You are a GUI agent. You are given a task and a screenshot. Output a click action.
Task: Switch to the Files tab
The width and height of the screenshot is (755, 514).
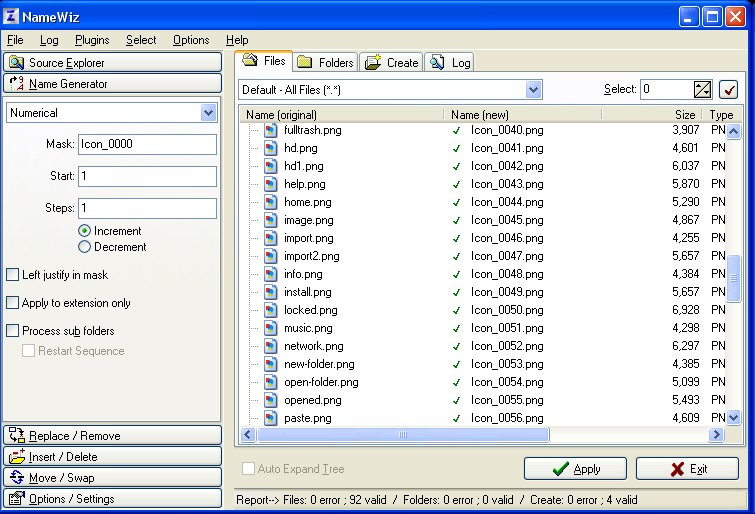pyautogui.click(x=264, y=61)
